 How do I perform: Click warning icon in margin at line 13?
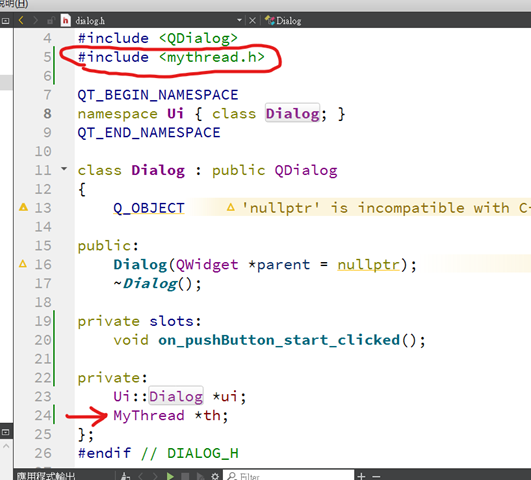point(23,207)
